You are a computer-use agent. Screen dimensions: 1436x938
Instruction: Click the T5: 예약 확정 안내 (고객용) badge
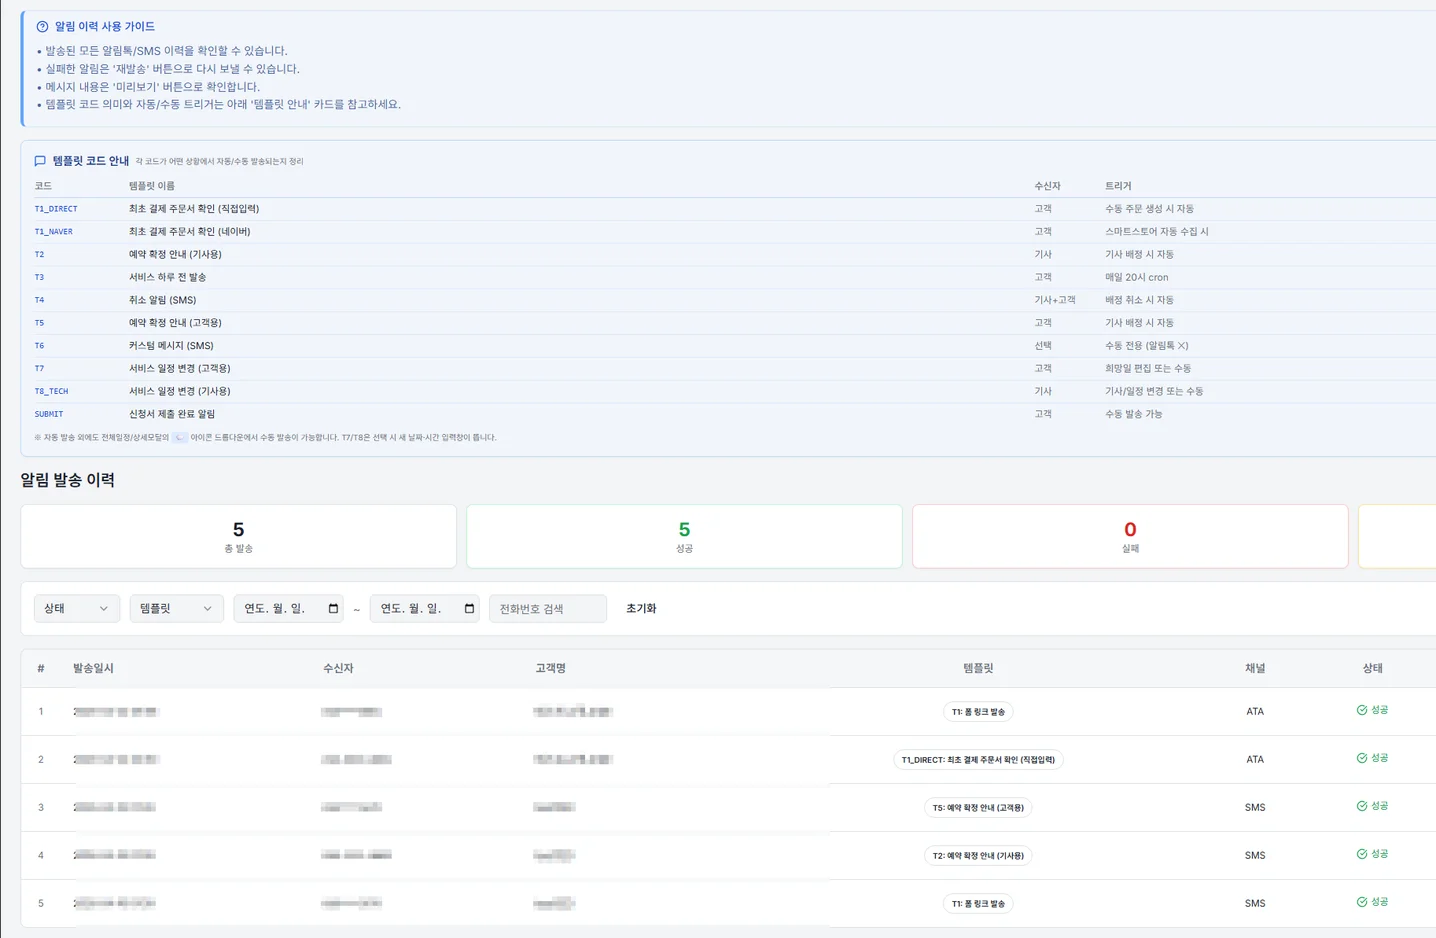978,808
